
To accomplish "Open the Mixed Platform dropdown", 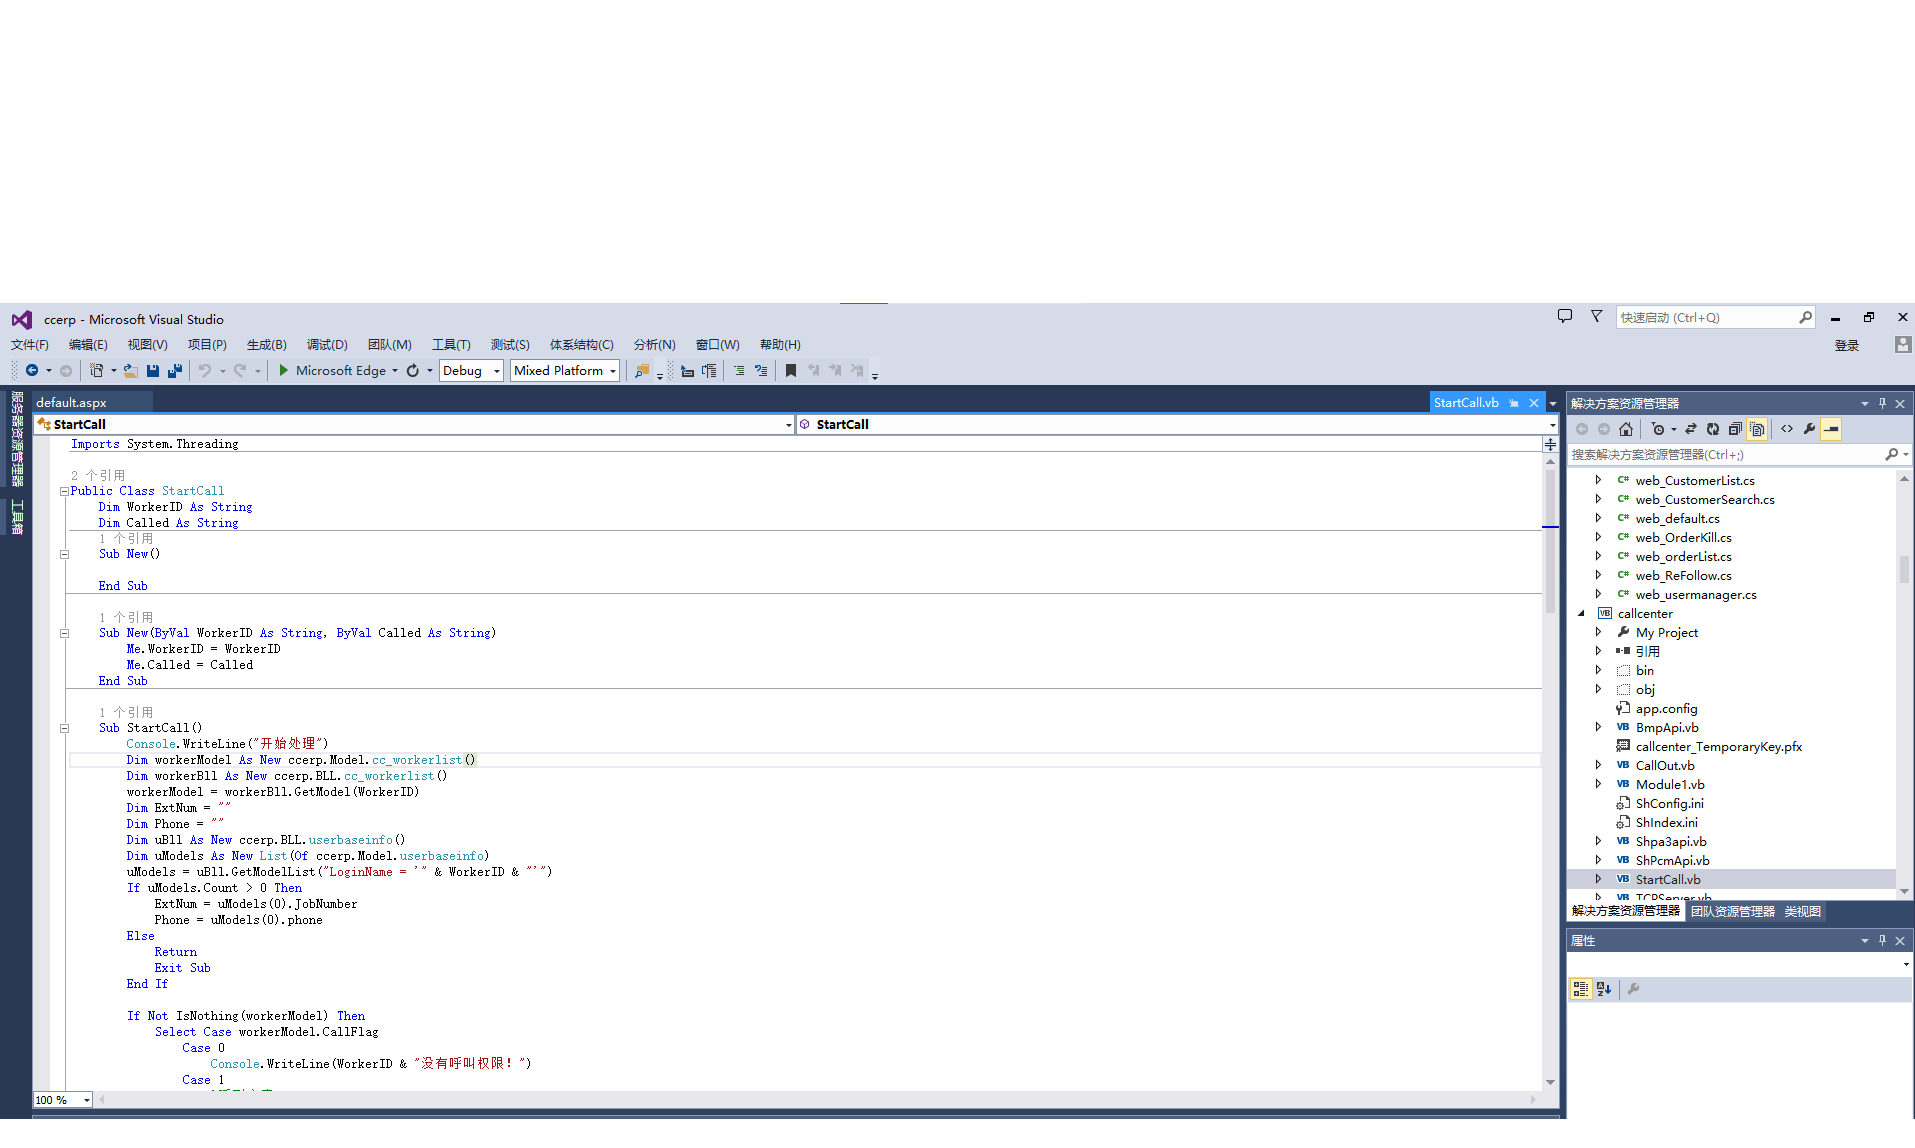I will click(x=565, y=370).
